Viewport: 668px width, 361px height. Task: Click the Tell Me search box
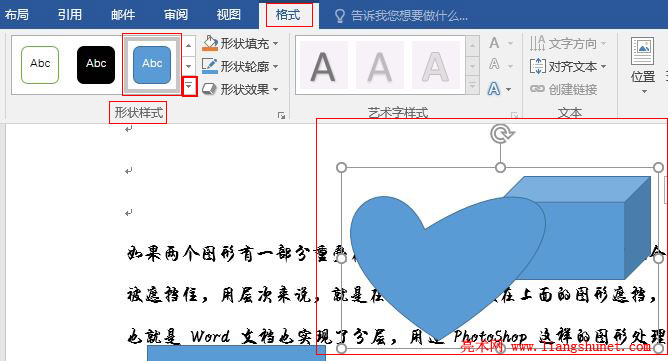(x=409, y=16)
